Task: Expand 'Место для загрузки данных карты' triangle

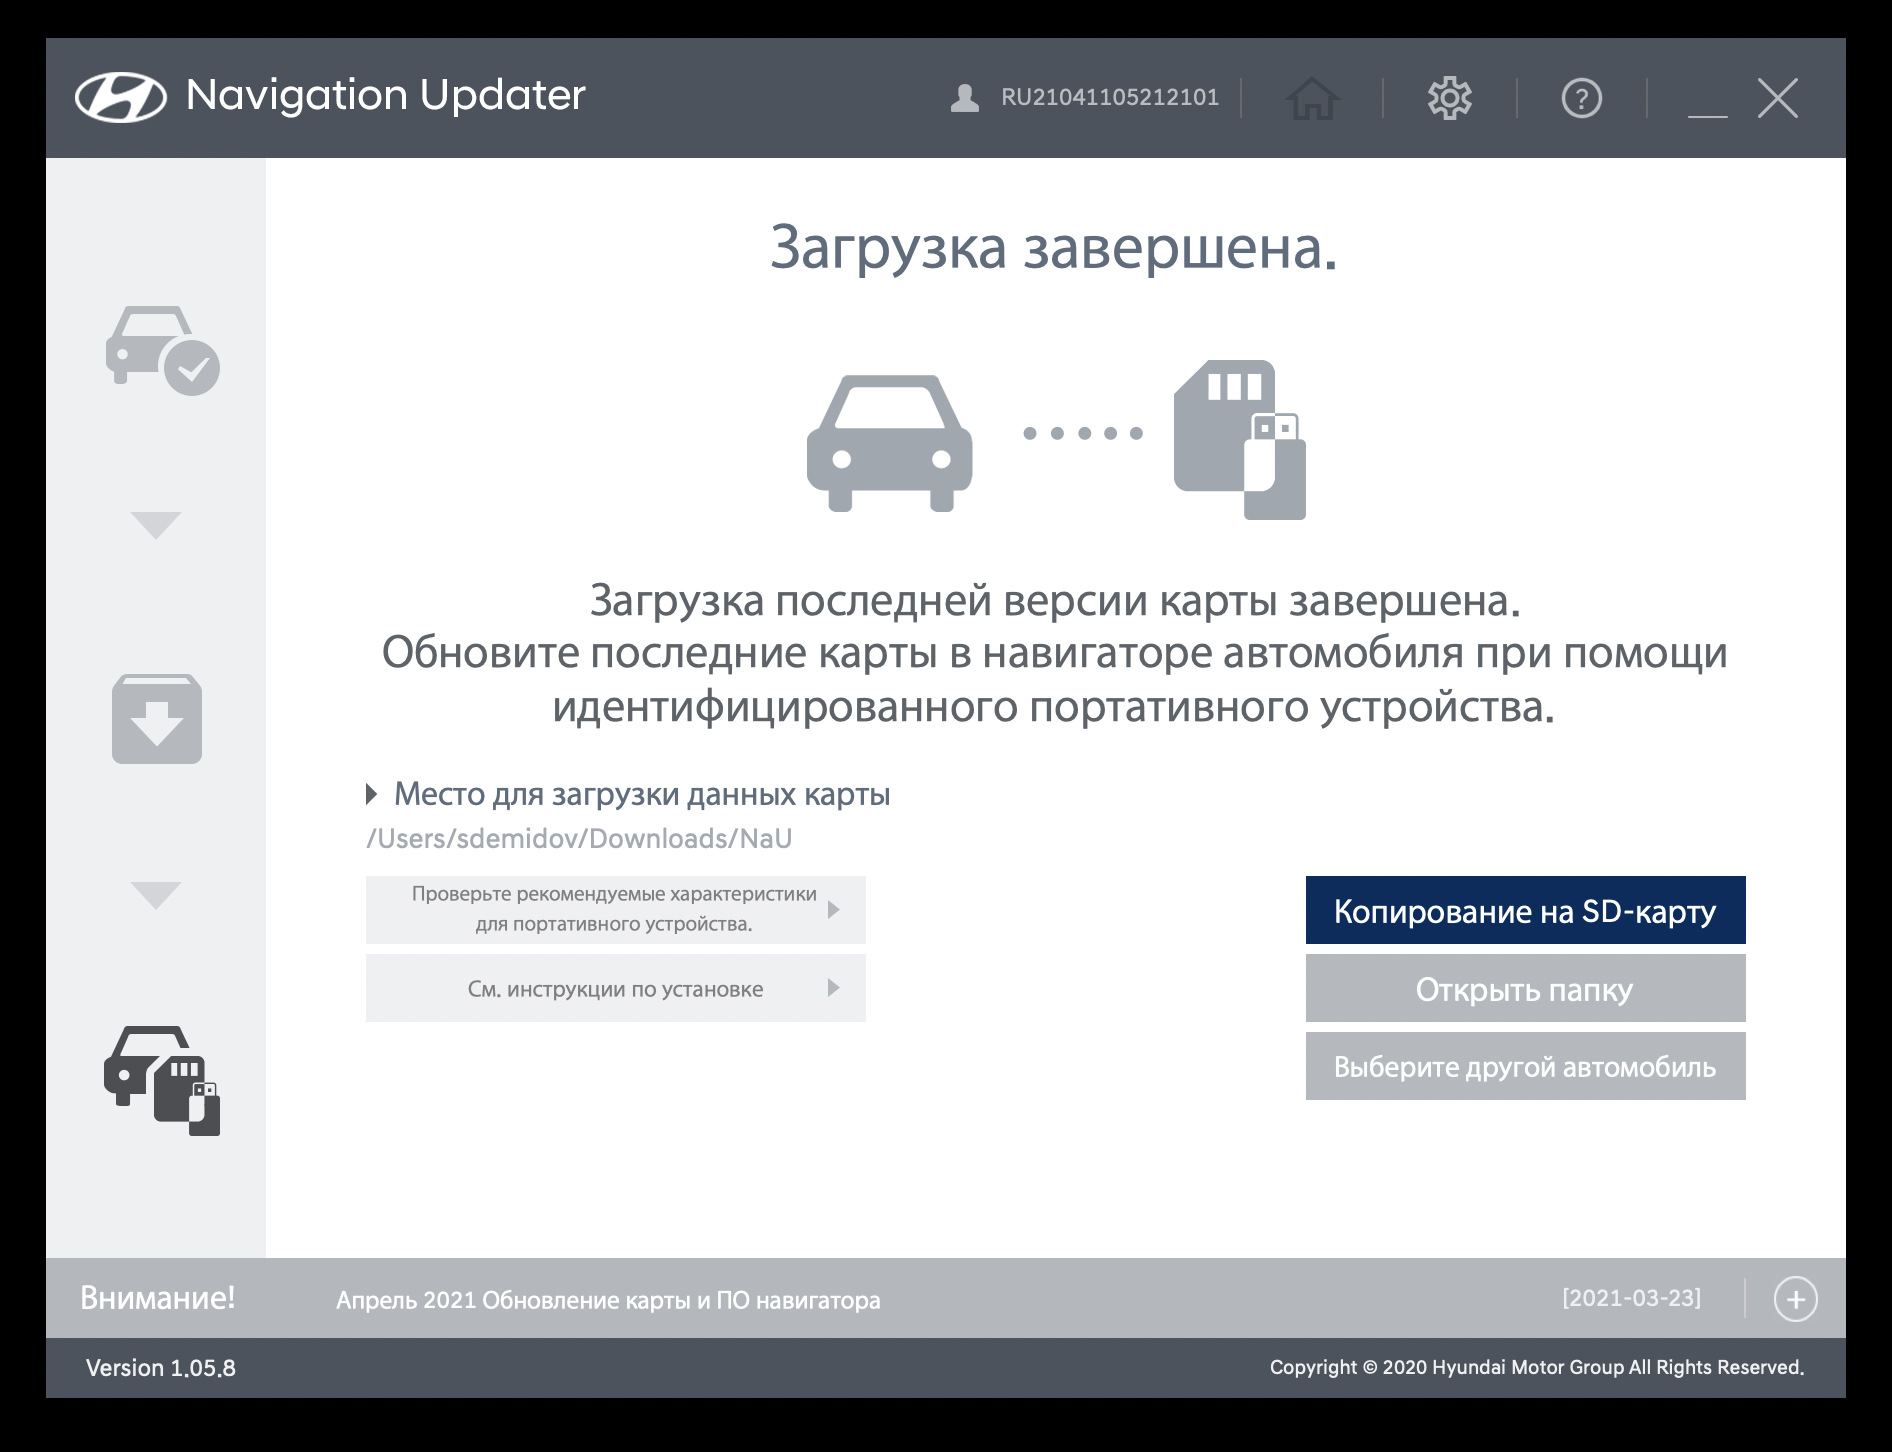Action: (x=372, y=794)
